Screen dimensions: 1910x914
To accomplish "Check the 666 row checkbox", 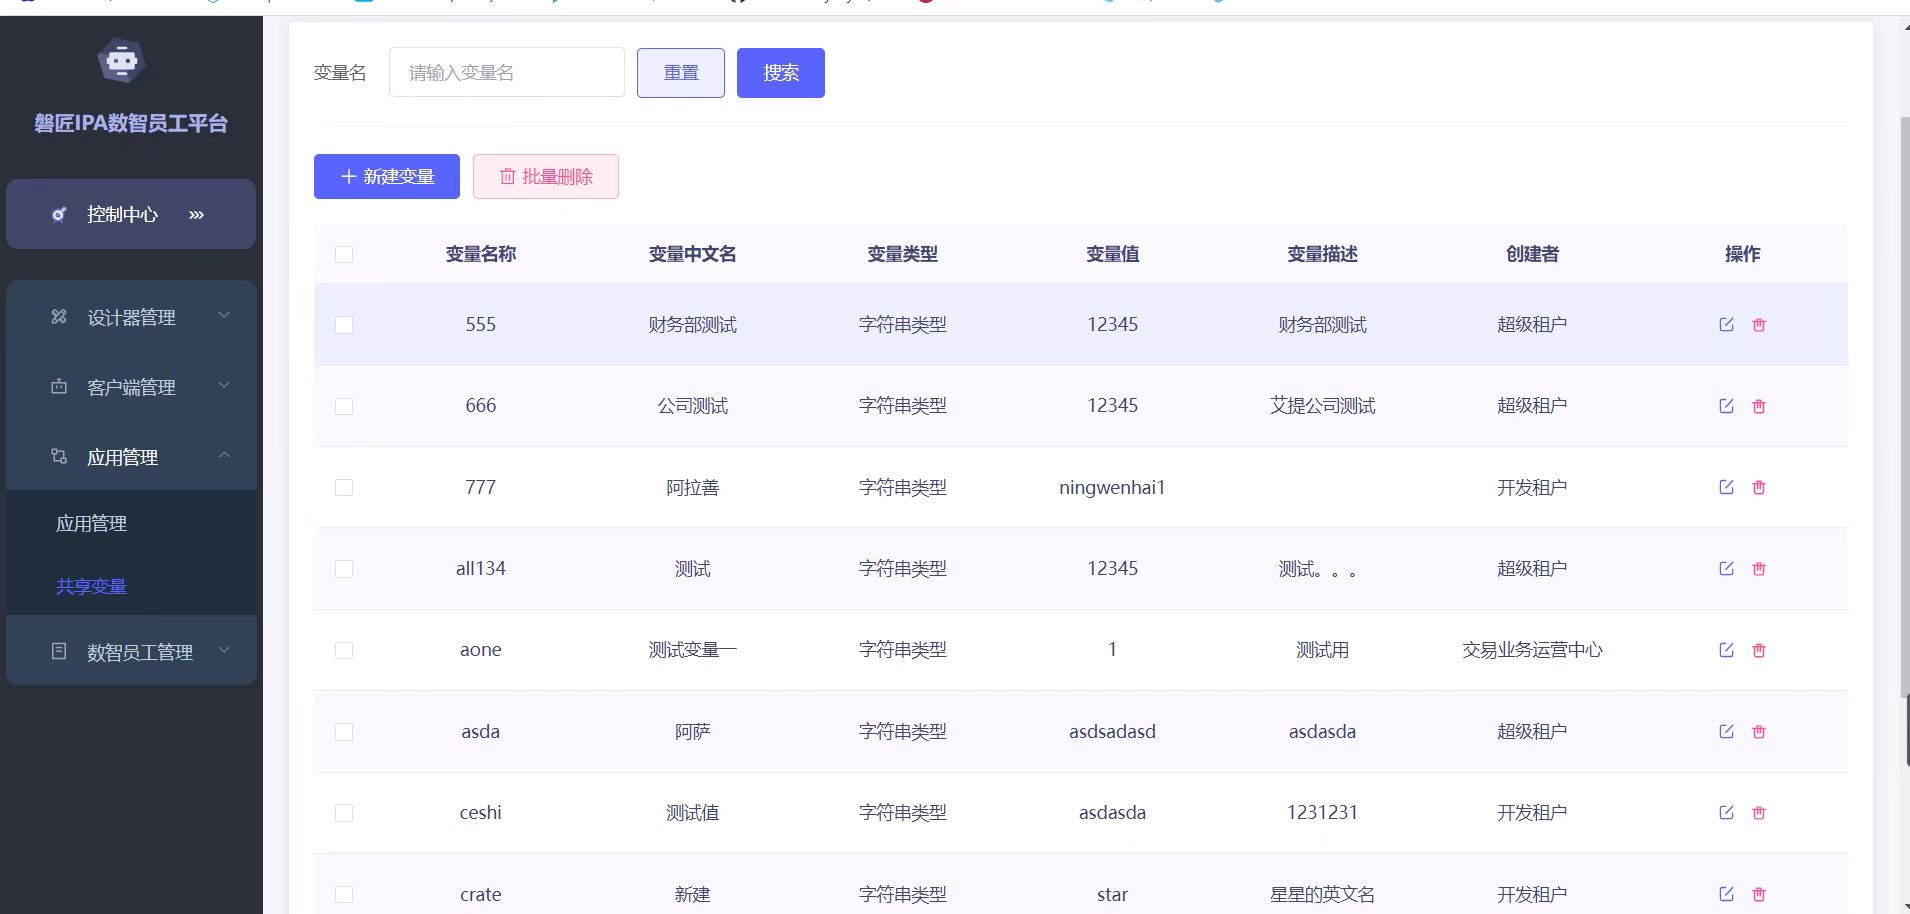I will [x=344, y=406].
